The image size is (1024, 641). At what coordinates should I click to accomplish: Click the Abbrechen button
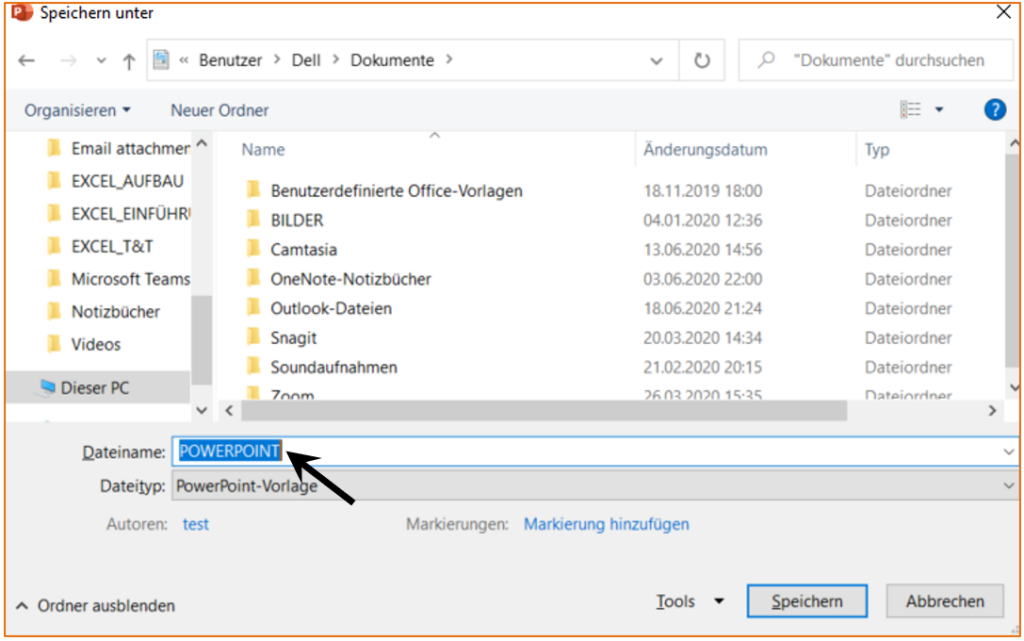[944, 601]
